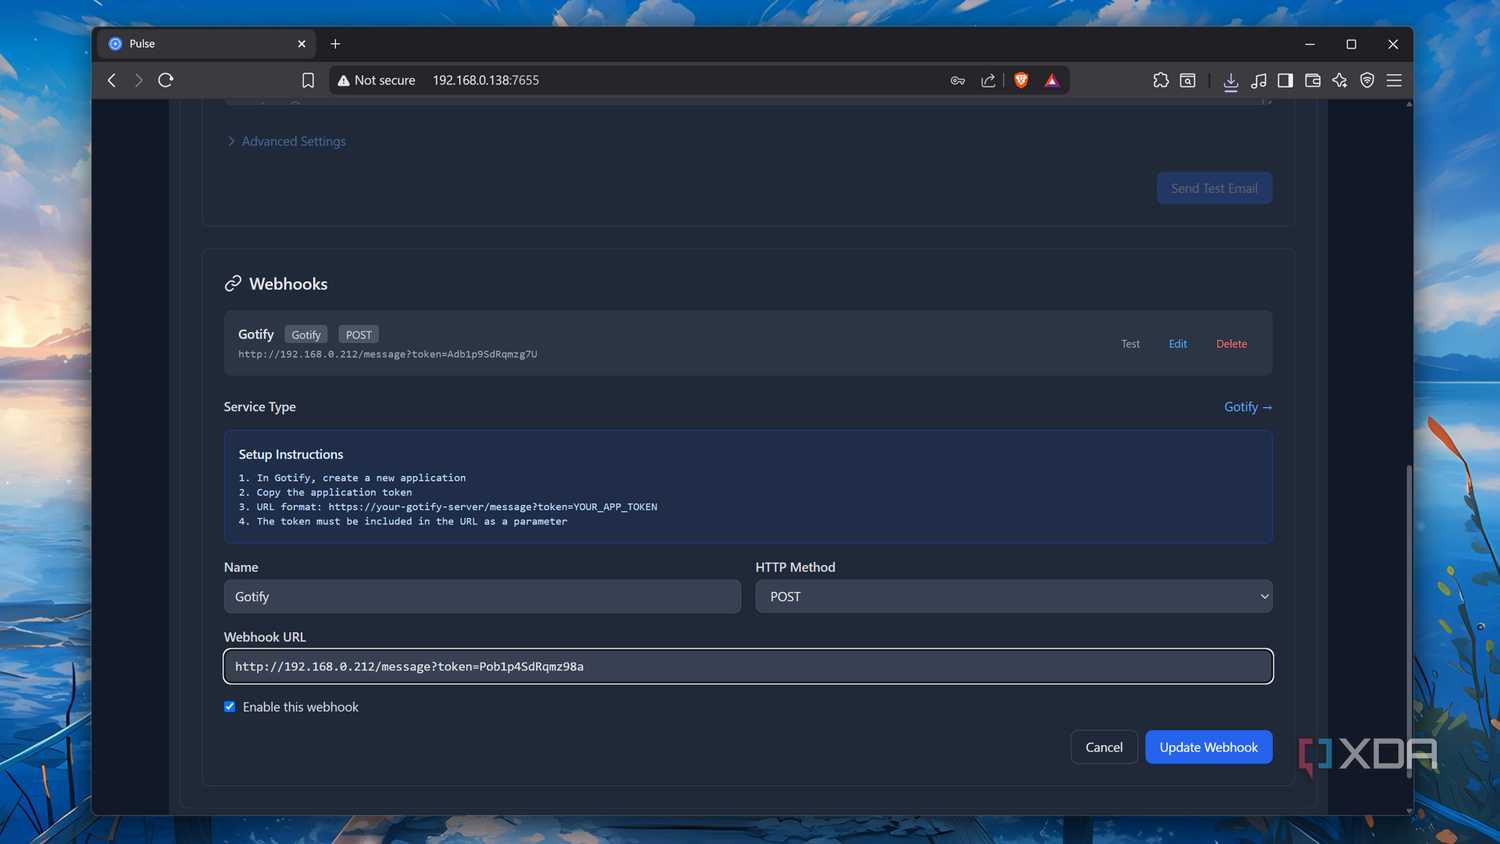This screenshot has height=844, width=1500.
Task: Open the HTTP Method dropdown
Action: click(1014, 596)
